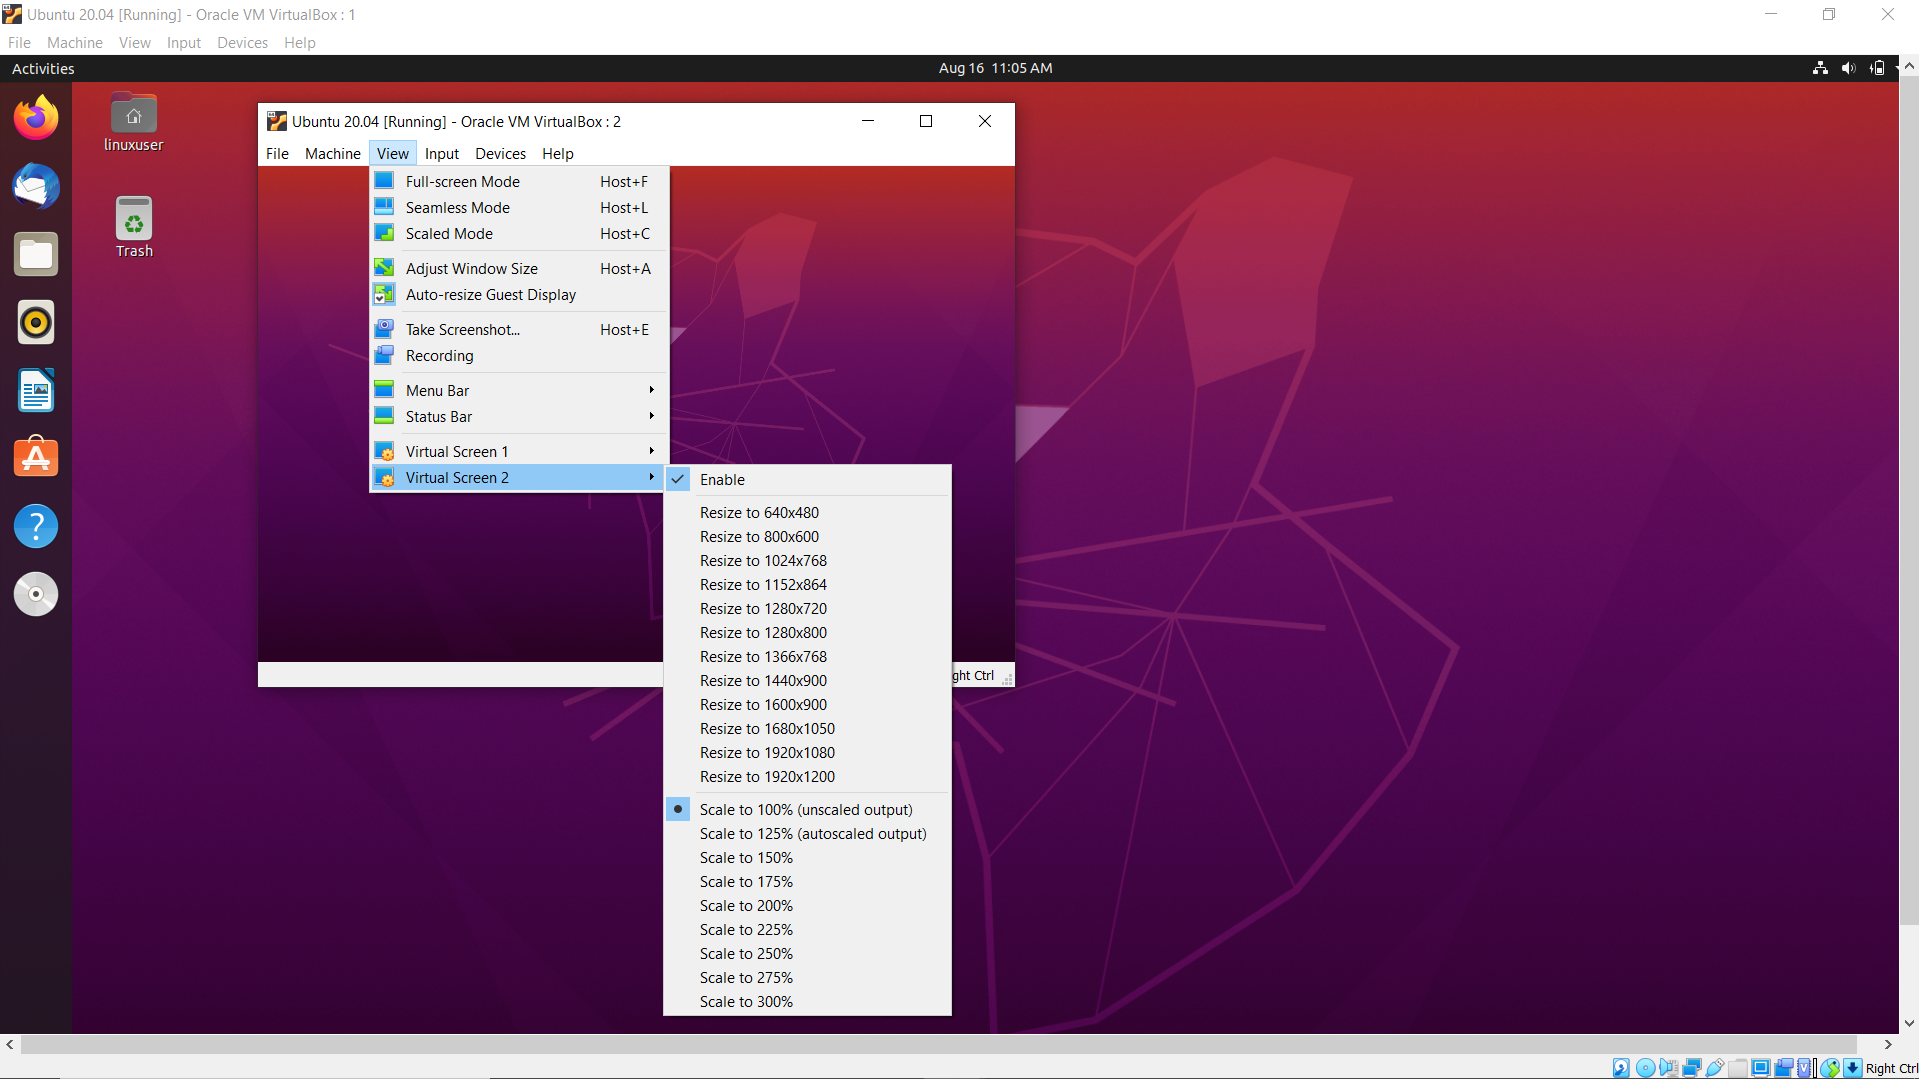
Task: Expand the Virtual Screen 1 submenu
Action: click(519, 451)
